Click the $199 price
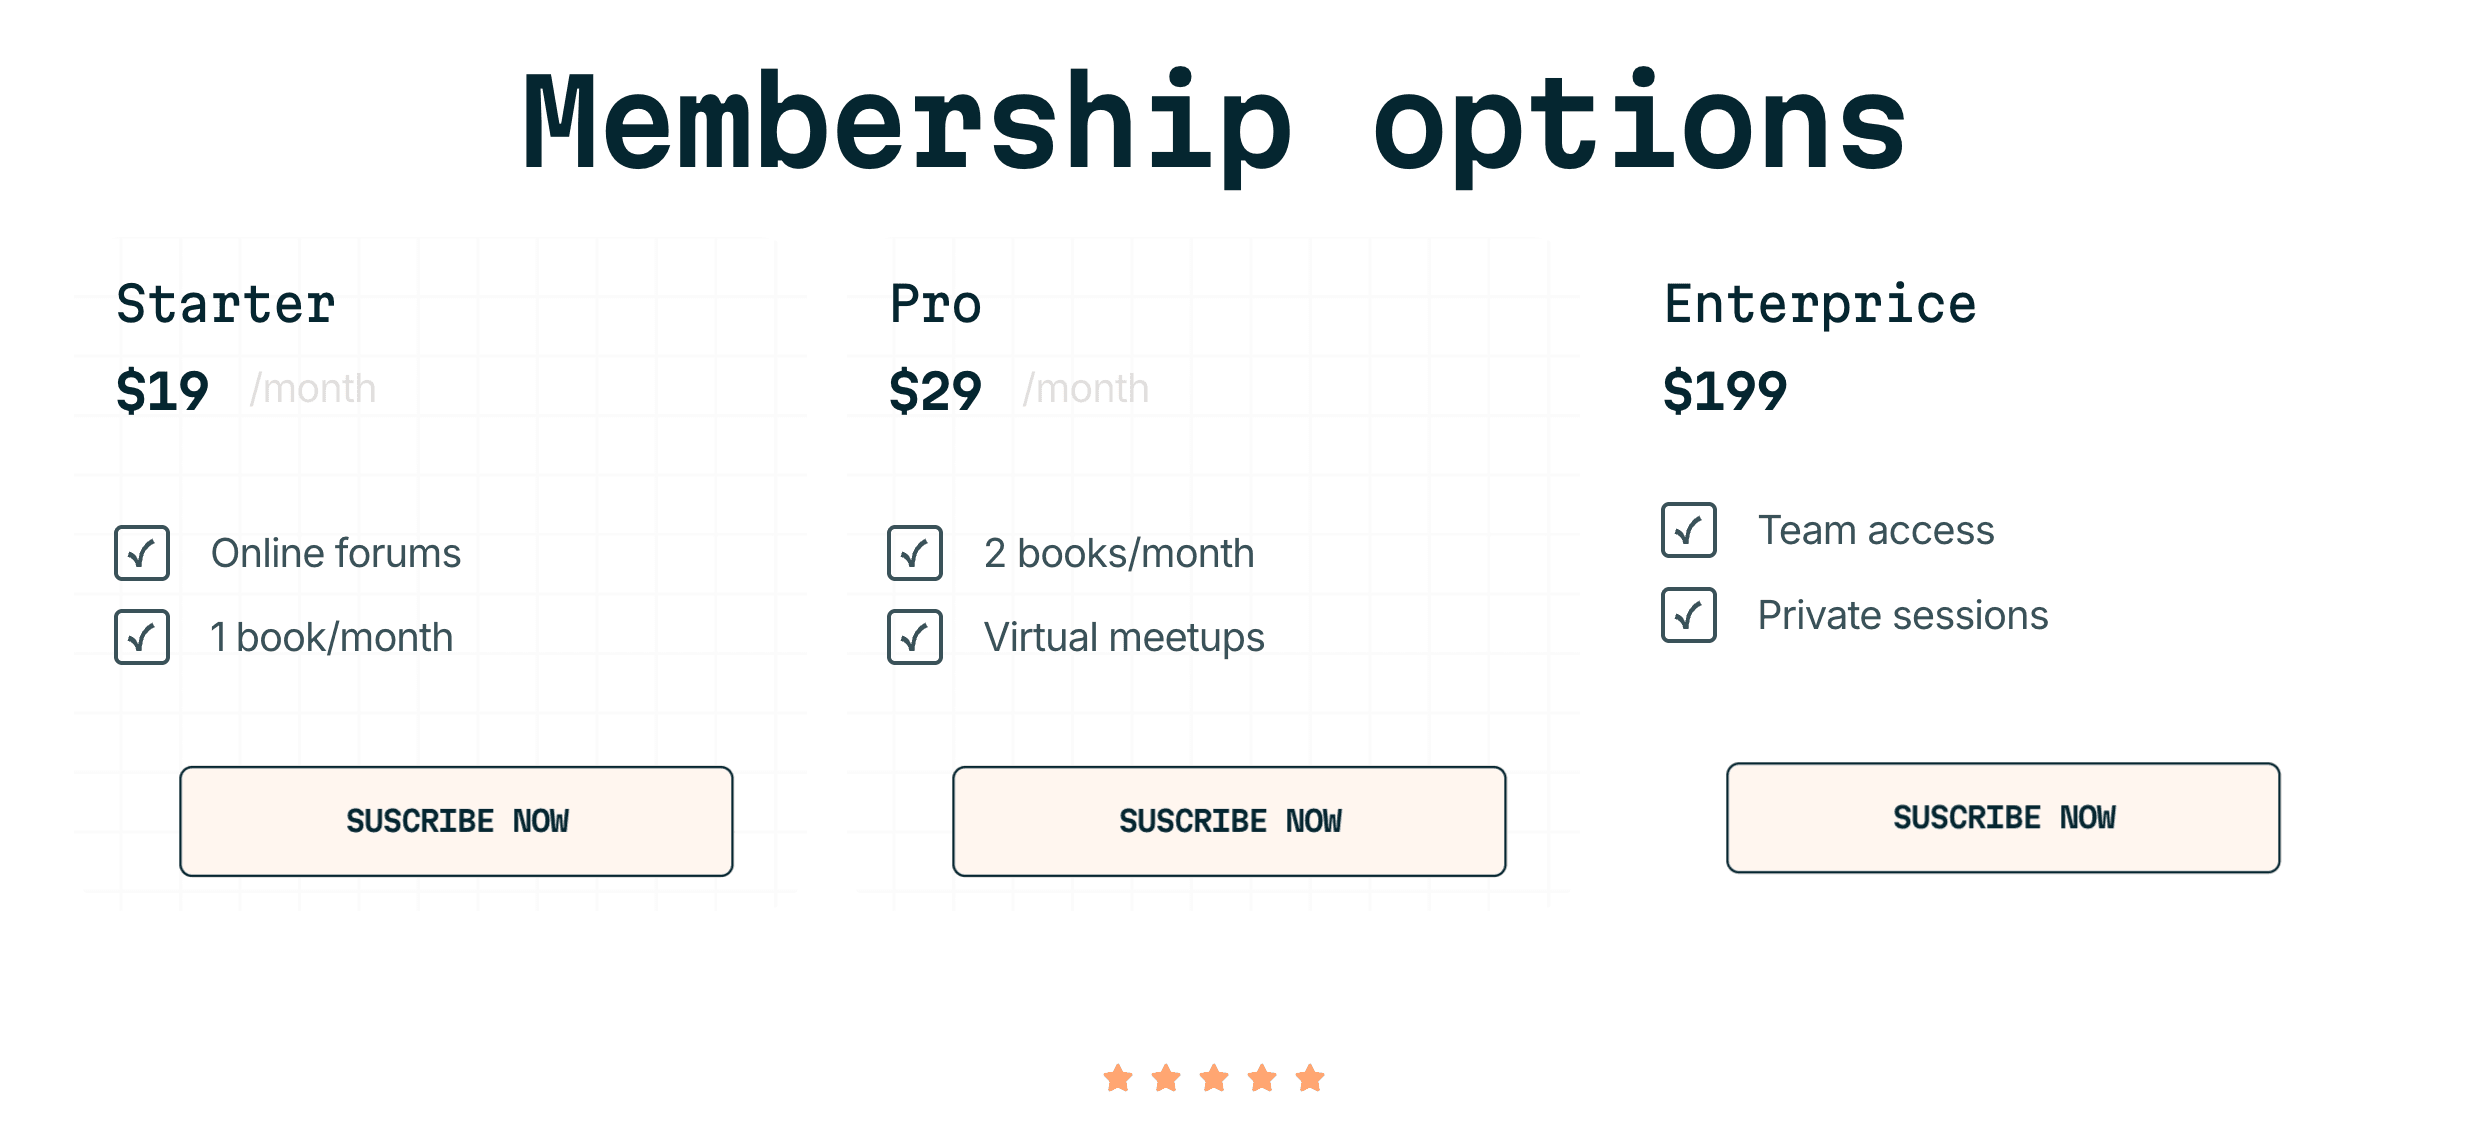The image size is (2490, 1122). tap(1725, 390)
